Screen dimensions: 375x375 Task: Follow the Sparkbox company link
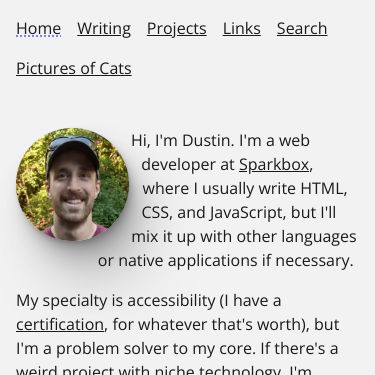coord(274,165)
